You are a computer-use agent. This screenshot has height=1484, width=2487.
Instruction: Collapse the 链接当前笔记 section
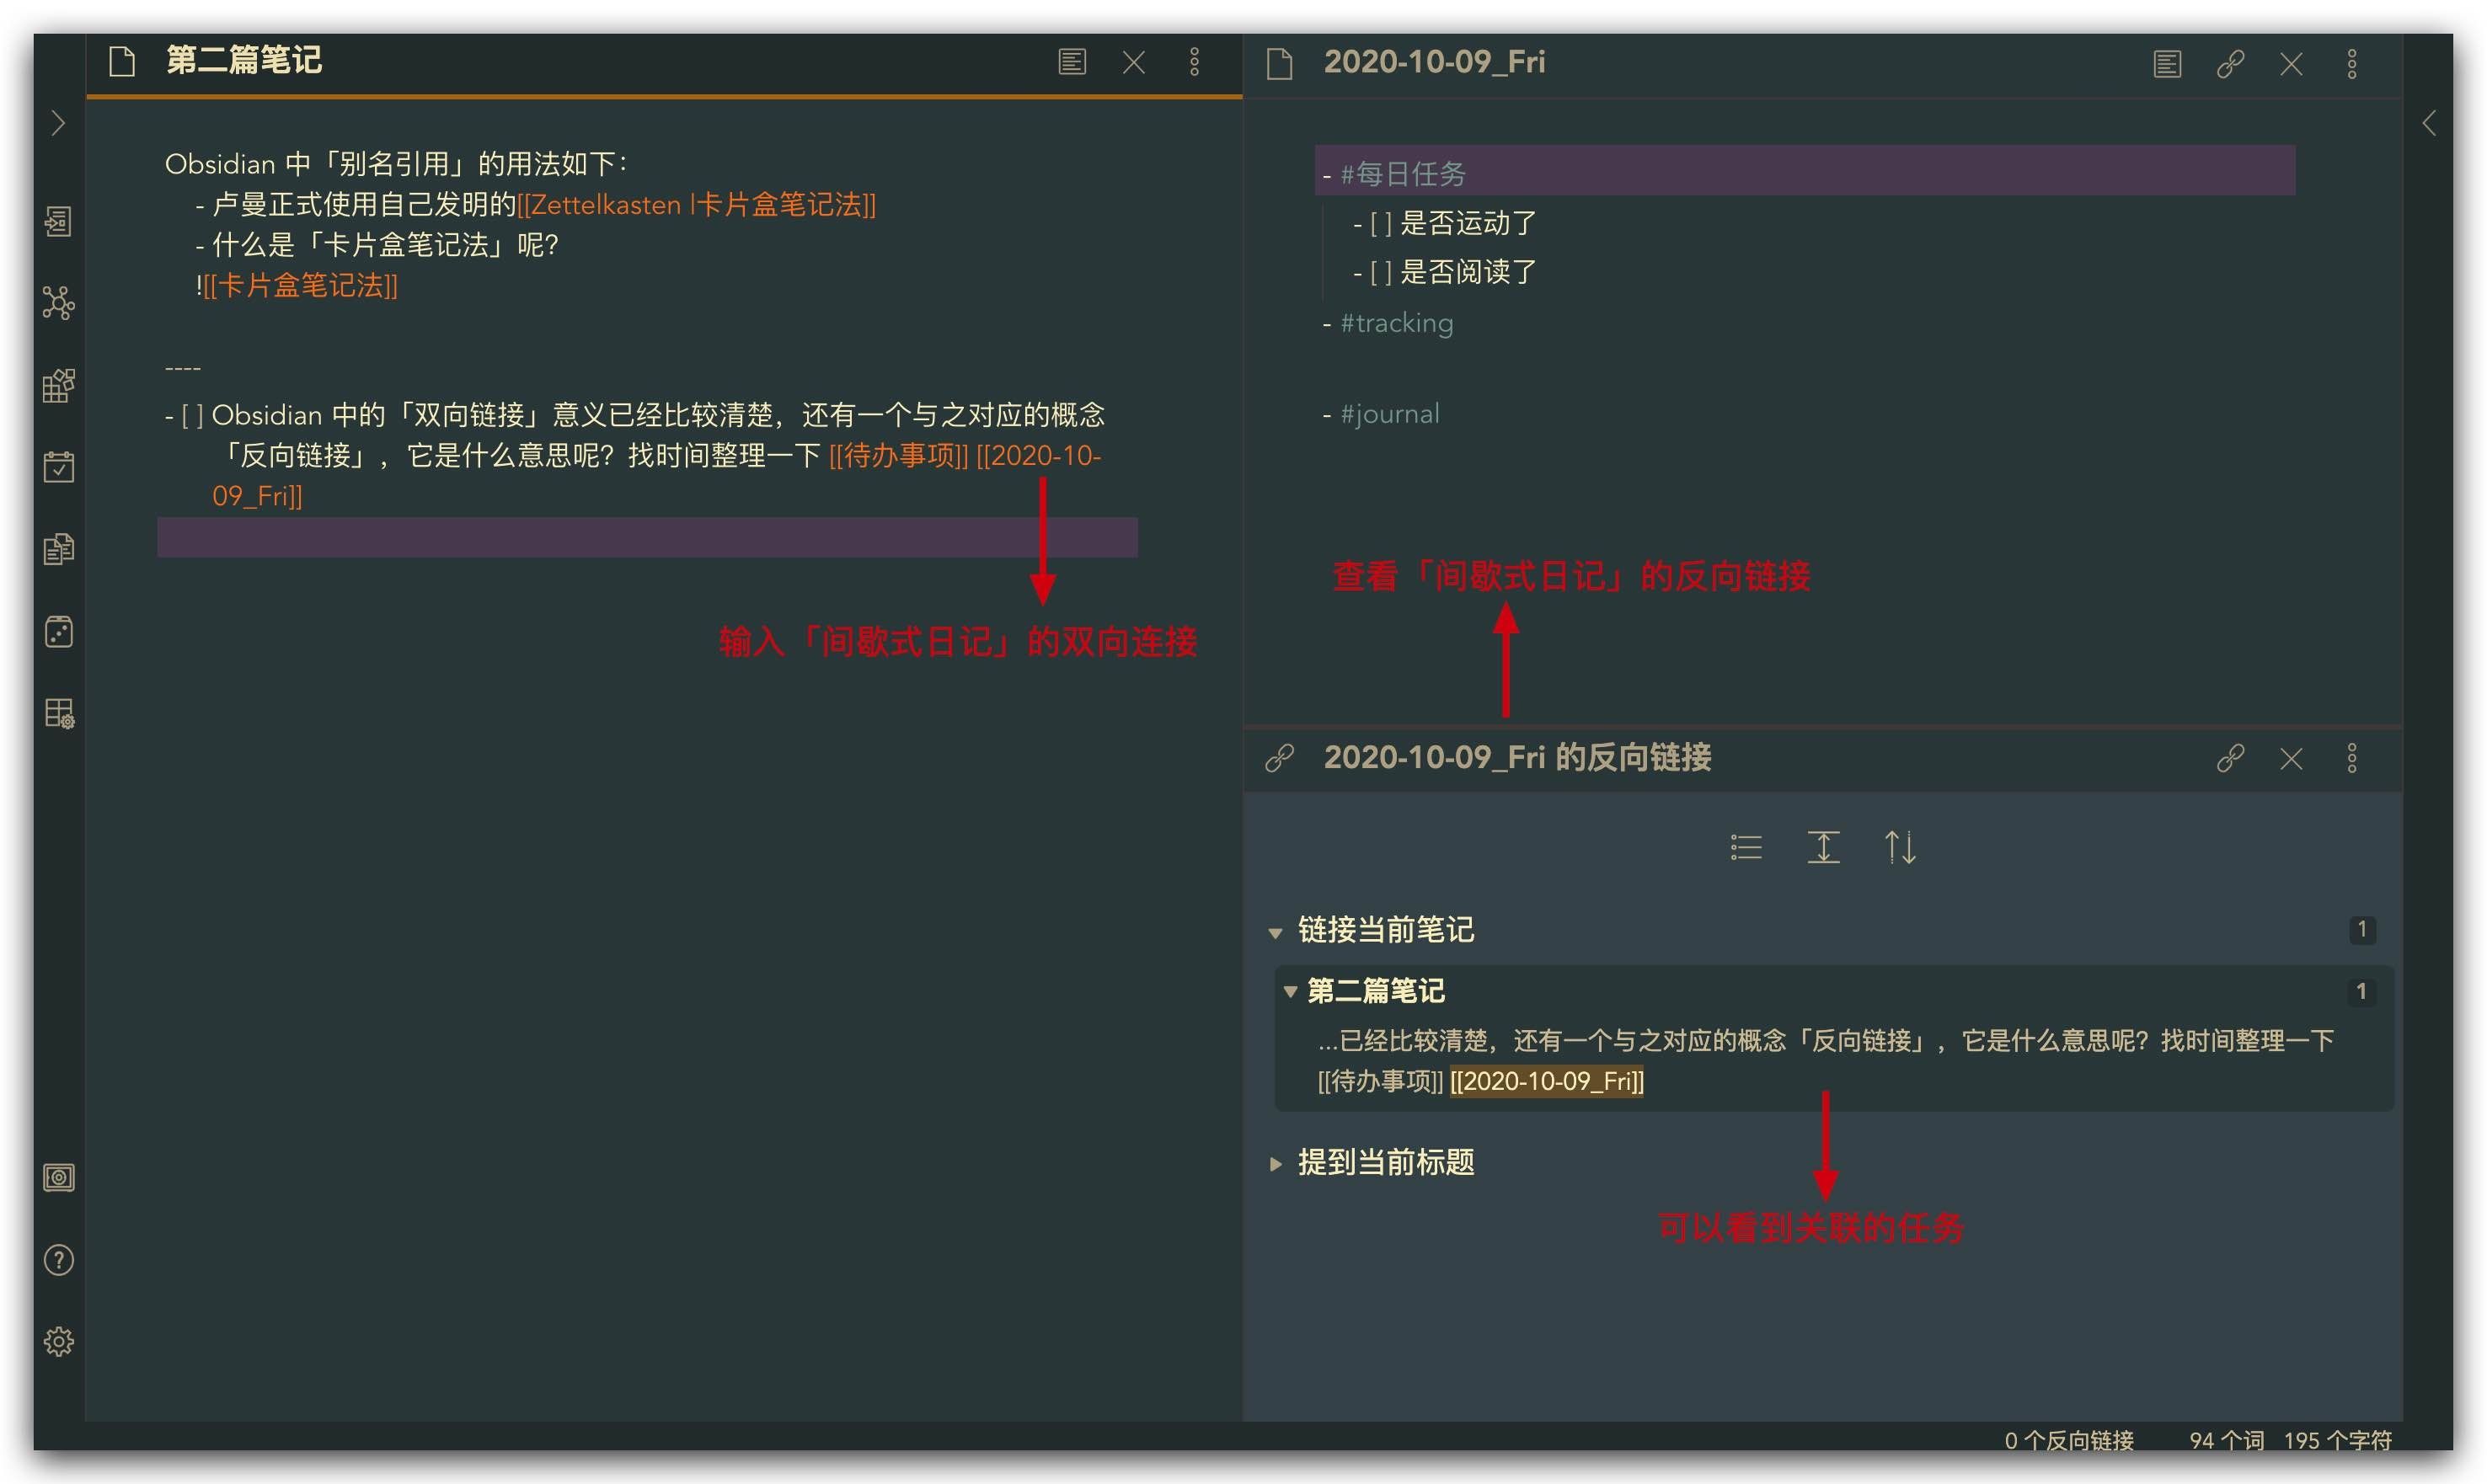1276,930
